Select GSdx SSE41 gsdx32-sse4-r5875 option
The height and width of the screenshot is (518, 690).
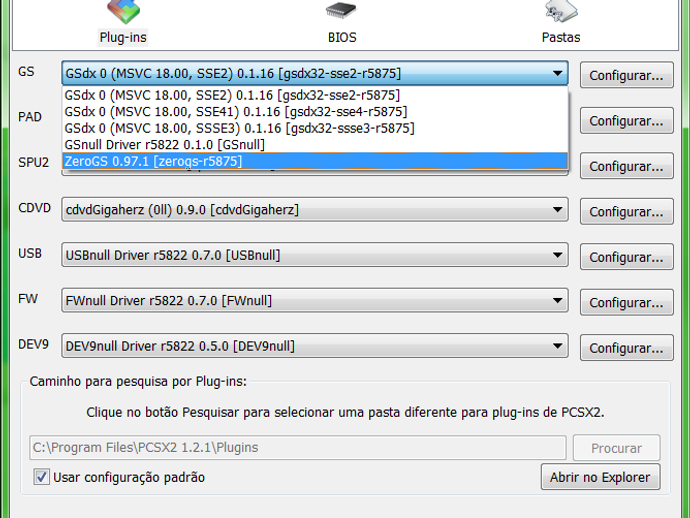click(315, 112)
